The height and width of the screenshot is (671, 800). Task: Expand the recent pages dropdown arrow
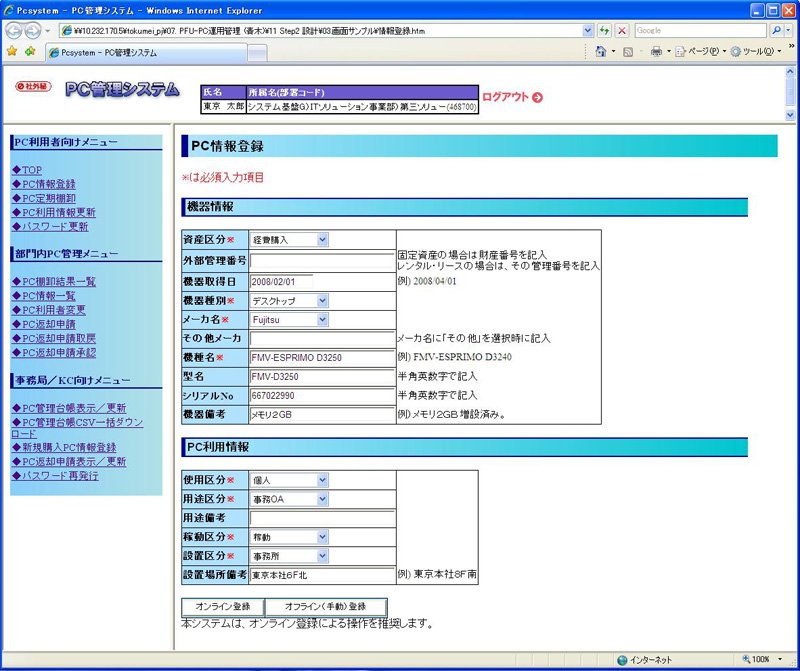(47, 31)
